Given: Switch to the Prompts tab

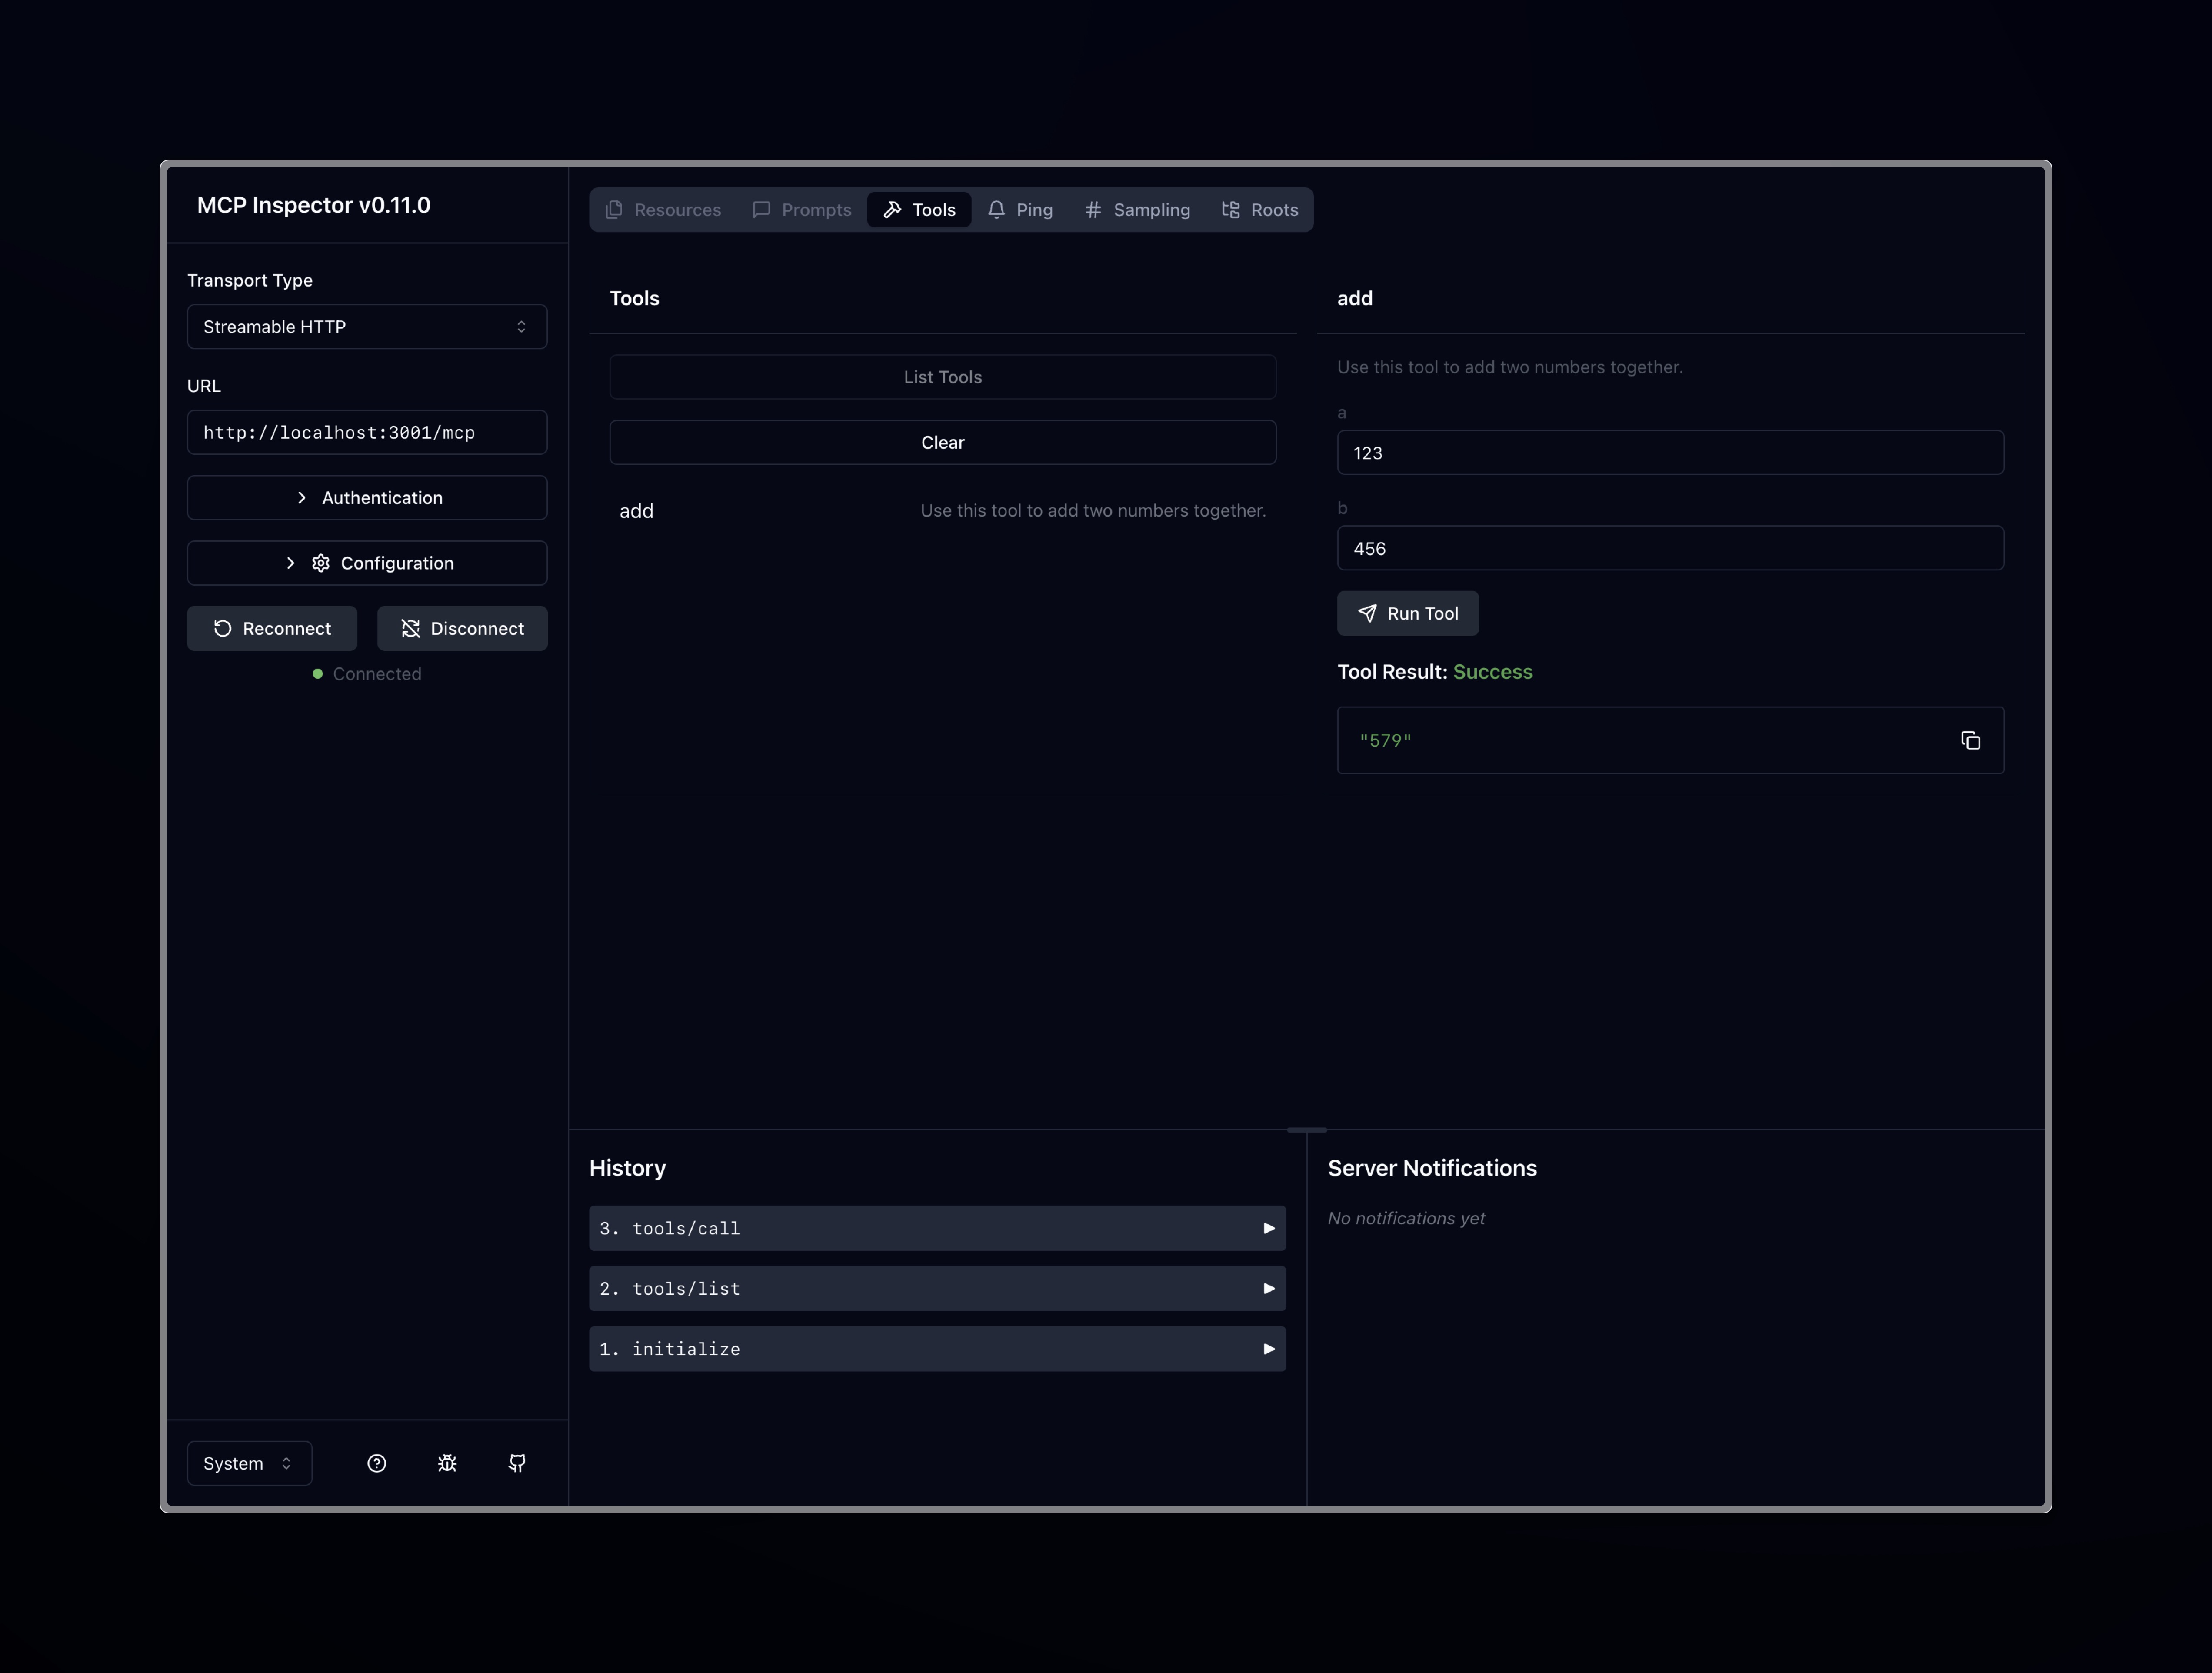Looking at the screenshot, I should (802, 210).
